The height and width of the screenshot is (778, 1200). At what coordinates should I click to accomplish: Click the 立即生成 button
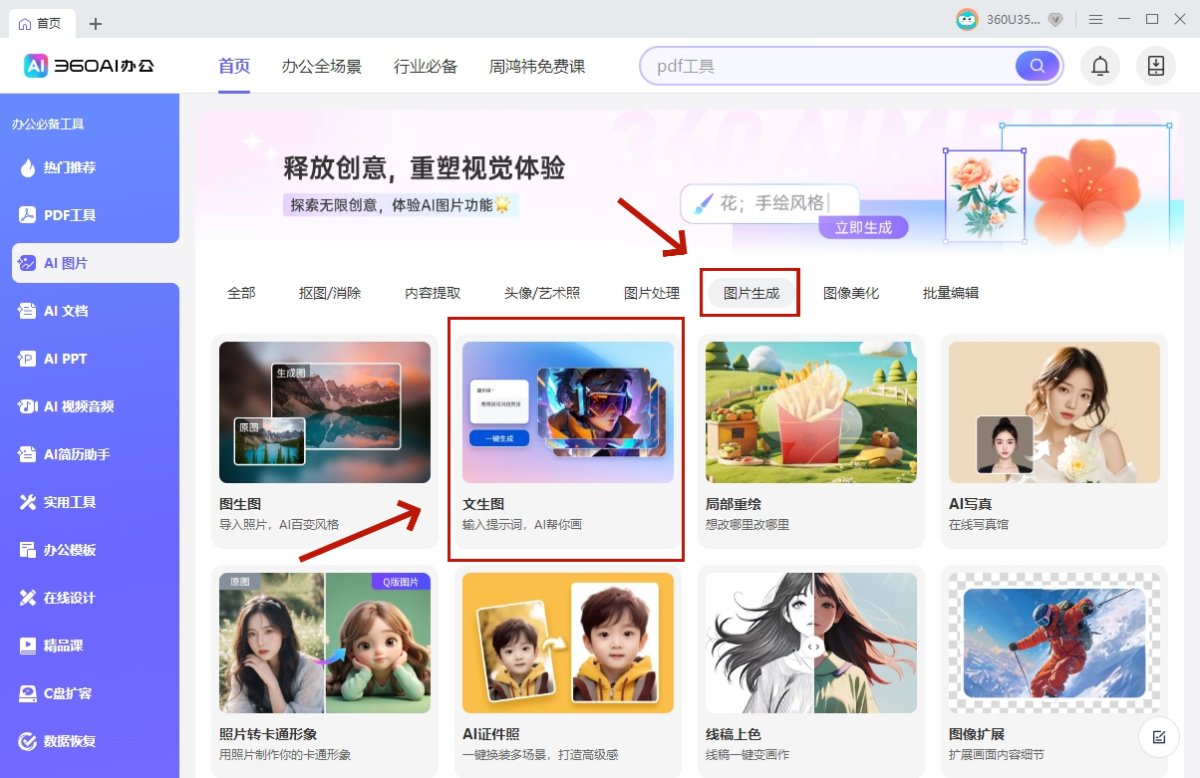click(x=863, y=227)
